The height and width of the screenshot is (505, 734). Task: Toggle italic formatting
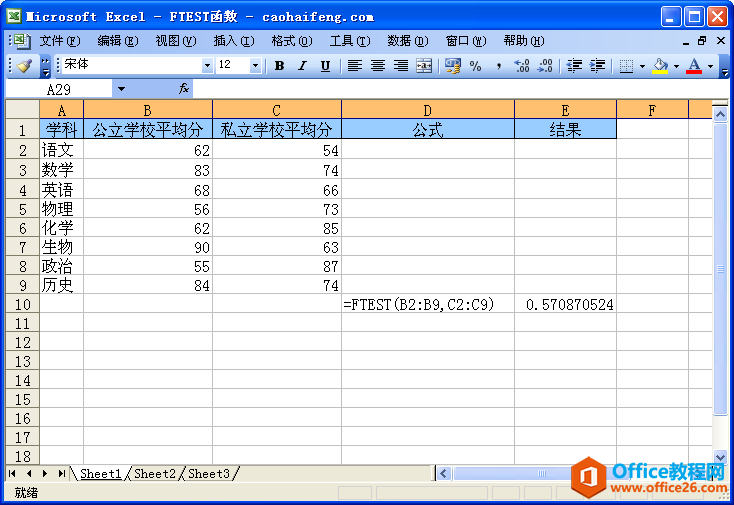[302, 66]
